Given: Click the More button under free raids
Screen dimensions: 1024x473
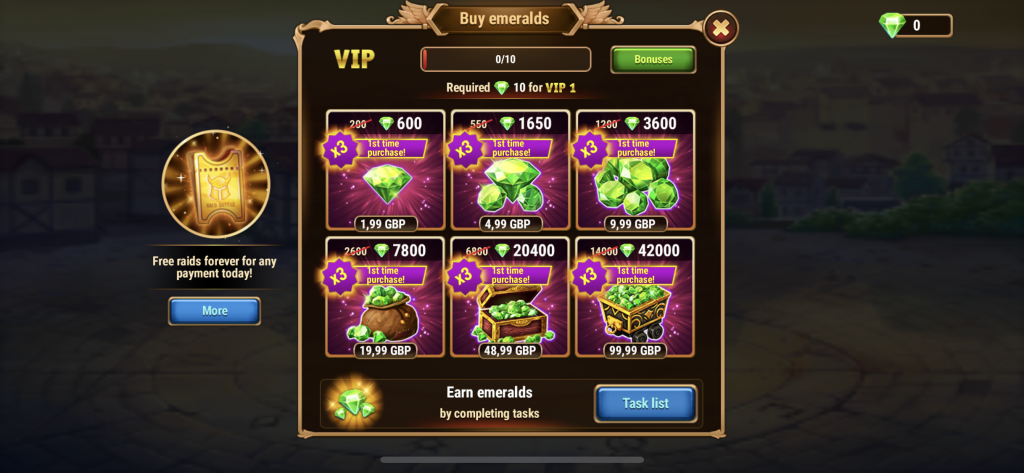Looking at the screenshot, I should [x=214, y=311].
